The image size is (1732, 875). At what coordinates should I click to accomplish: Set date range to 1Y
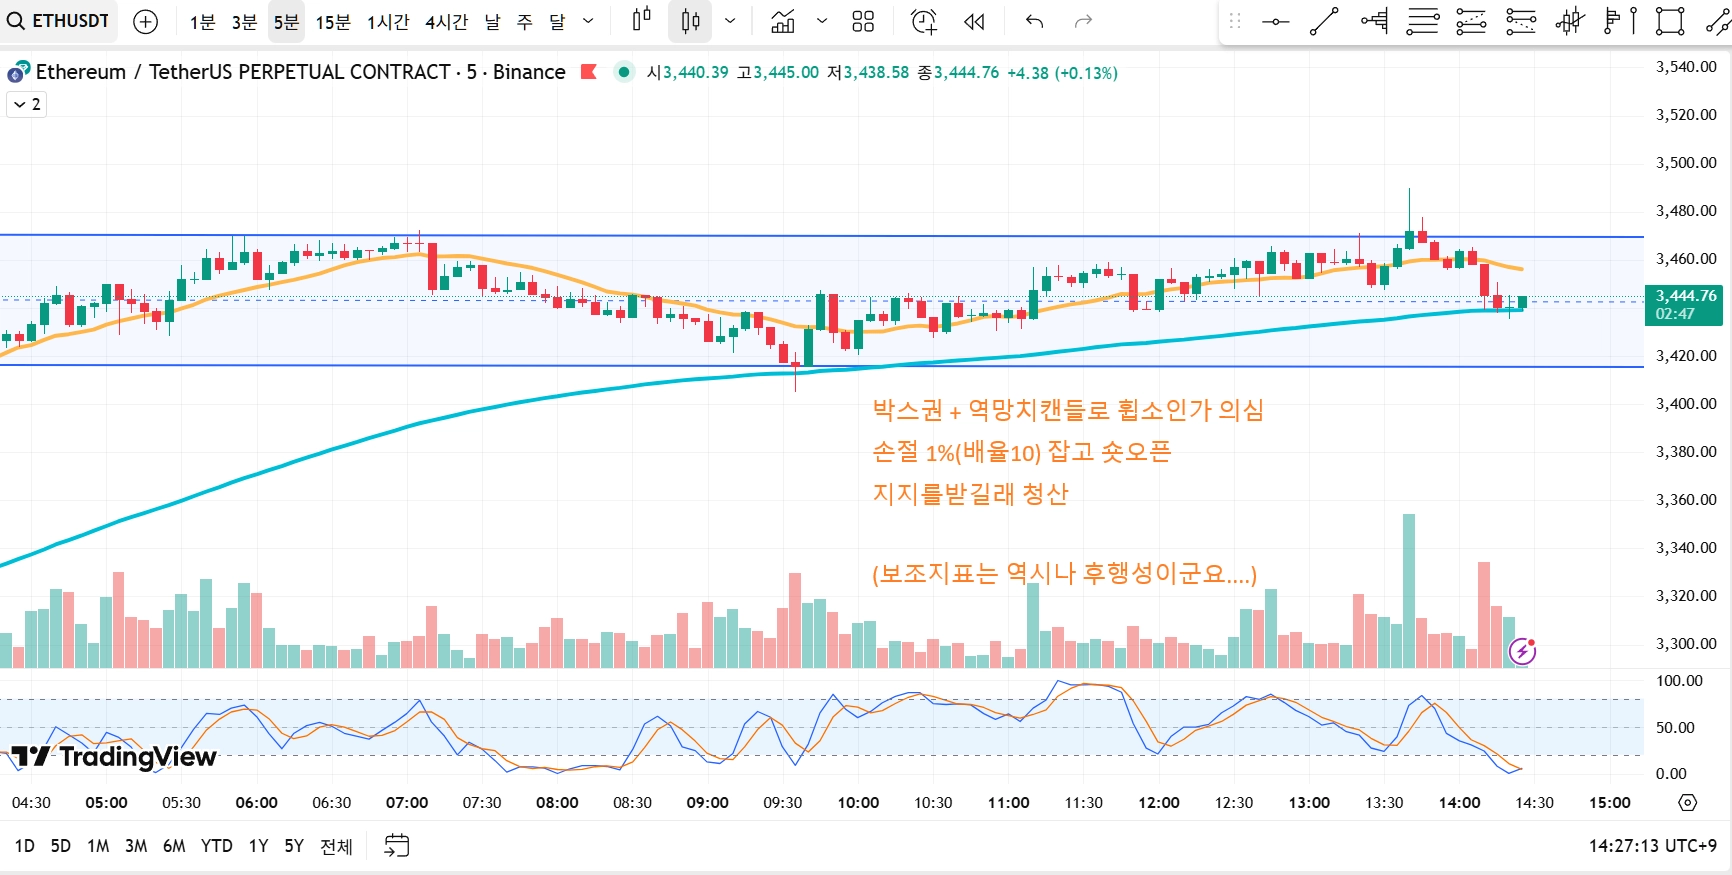[x=258, y=846]
